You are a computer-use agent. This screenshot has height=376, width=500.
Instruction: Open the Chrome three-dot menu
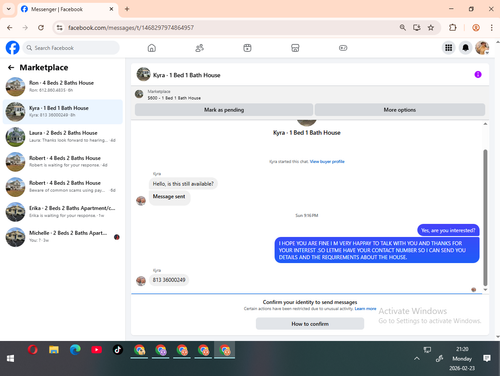click(x=491, y=28)
